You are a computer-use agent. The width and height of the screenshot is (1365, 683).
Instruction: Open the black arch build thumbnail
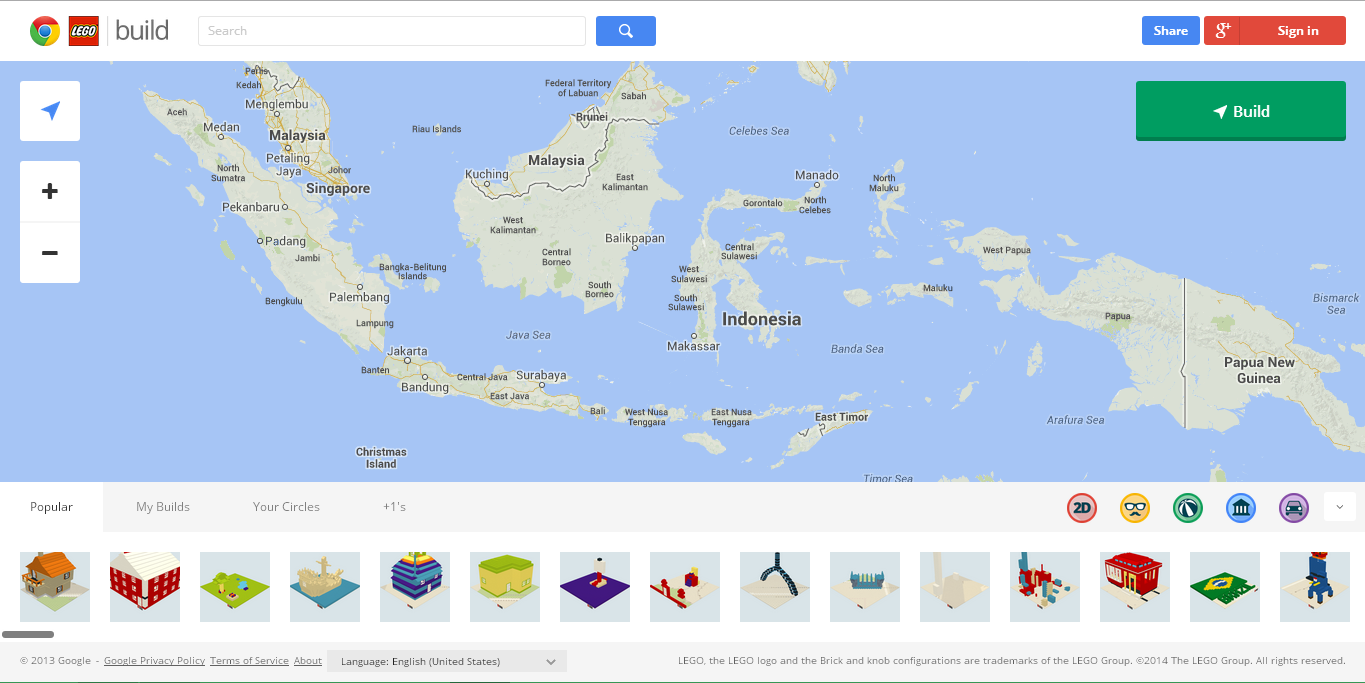775,587
